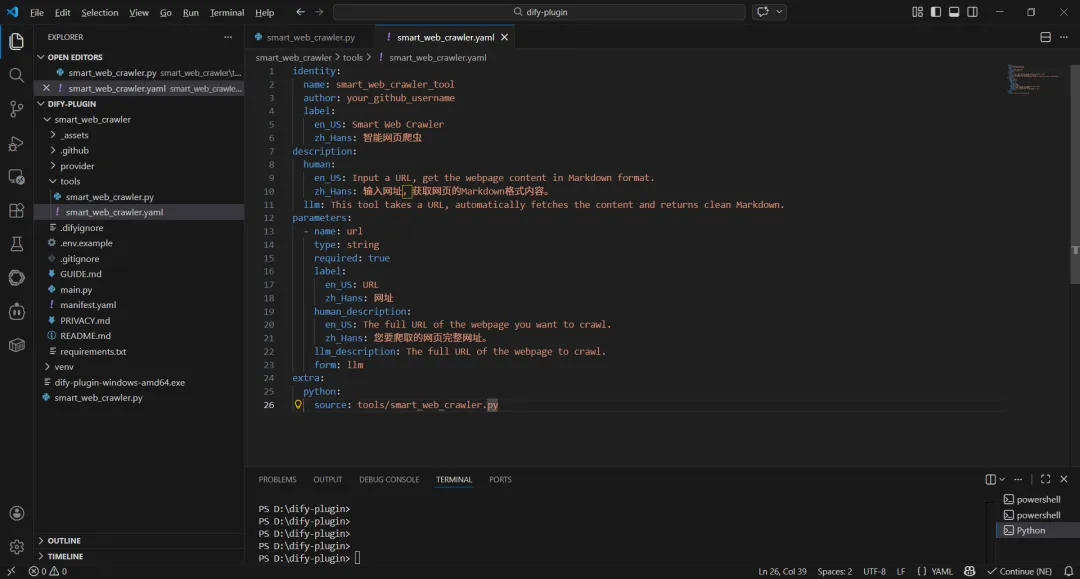Change language mode YAML in status bar
Viewport: 1080px width, 579px height.
pyautogui.click(x=942, y=571)
